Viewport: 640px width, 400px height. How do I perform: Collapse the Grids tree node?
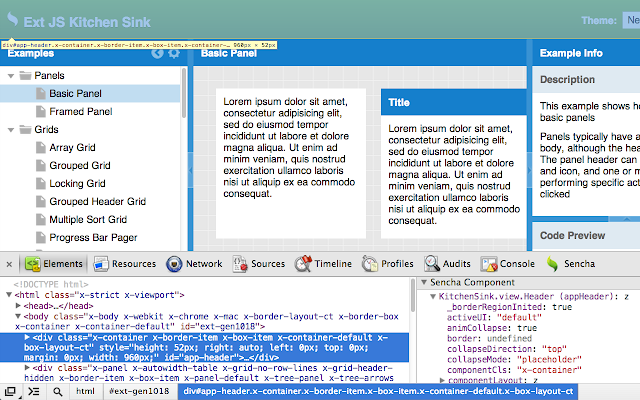pyautogui.click(x=11, y=130)
